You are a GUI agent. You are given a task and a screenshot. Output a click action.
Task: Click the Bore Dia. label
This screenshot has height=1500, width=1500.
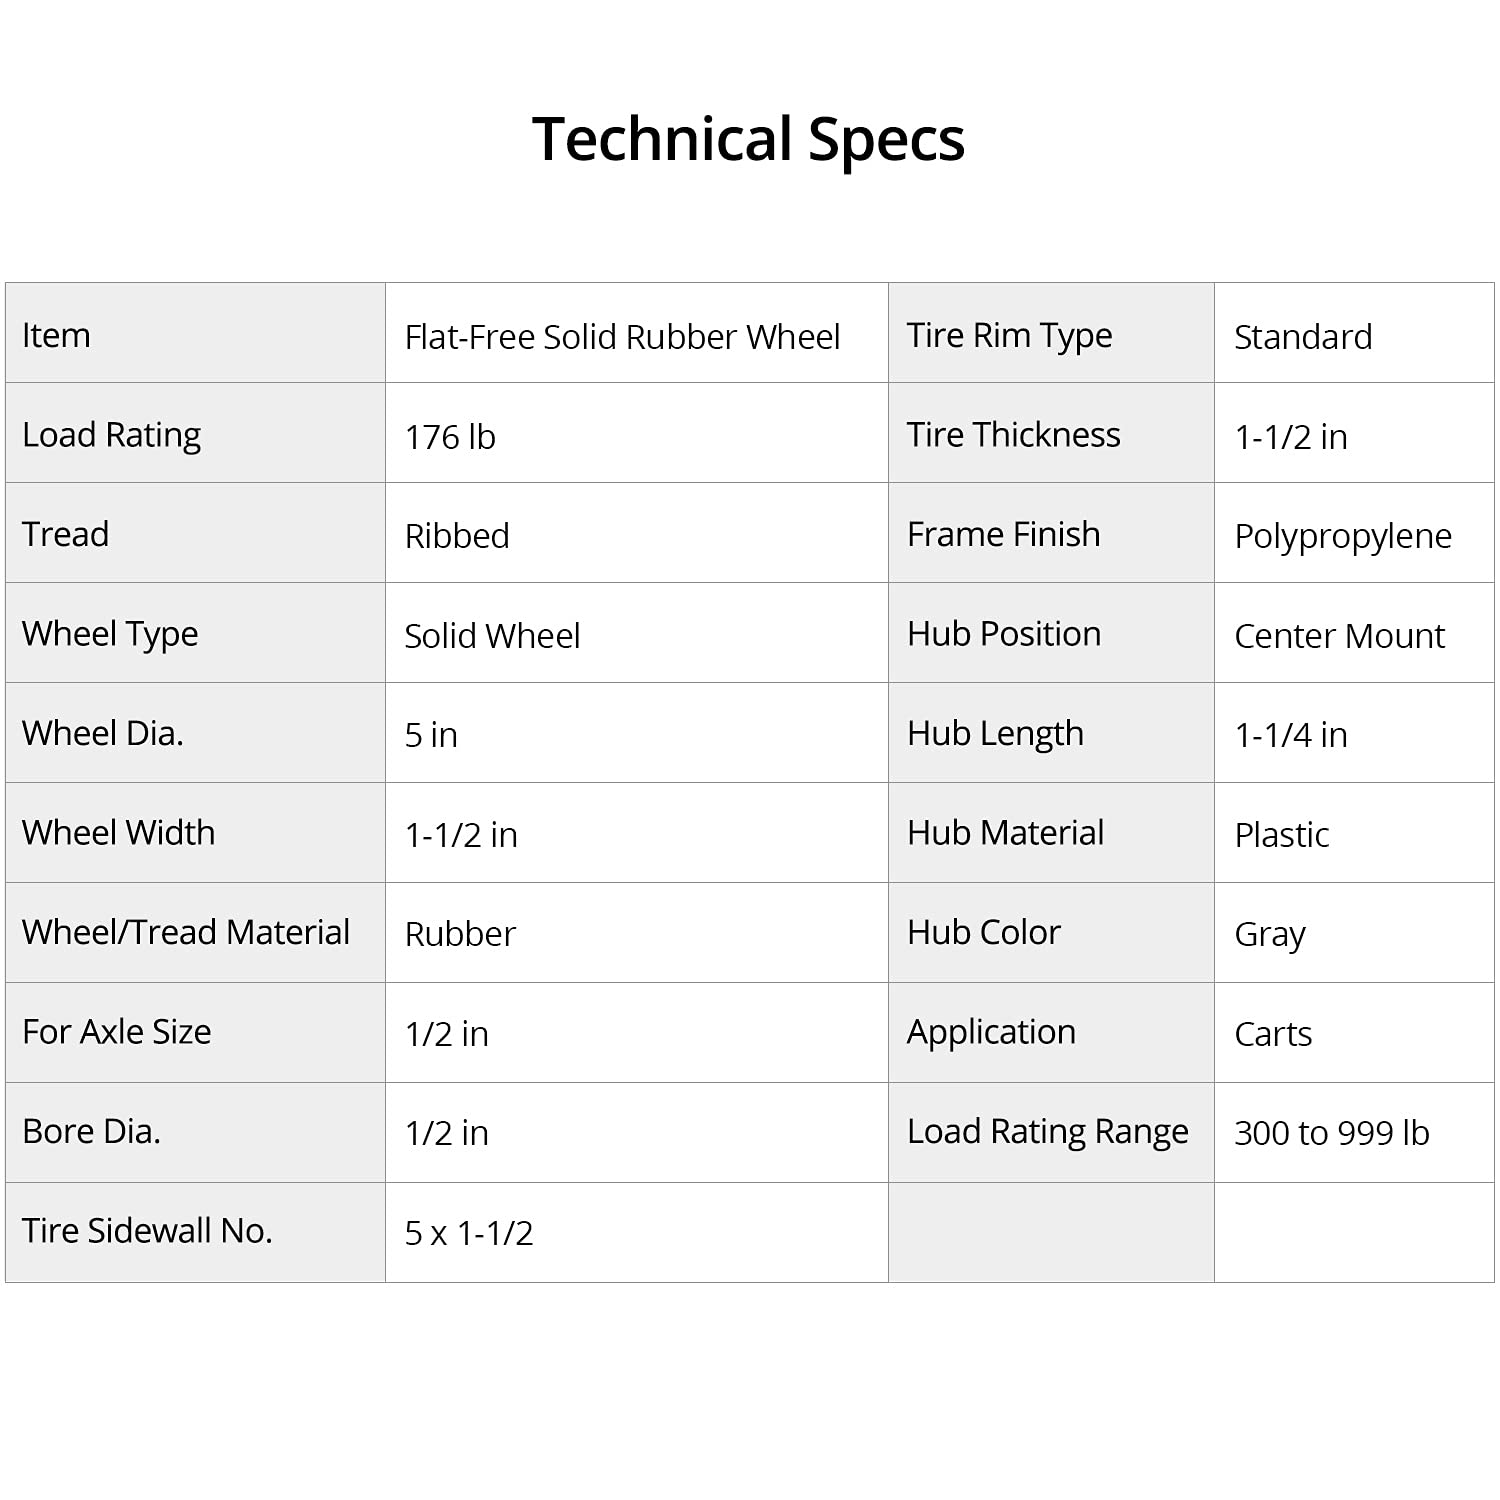tap(91, 1131)
